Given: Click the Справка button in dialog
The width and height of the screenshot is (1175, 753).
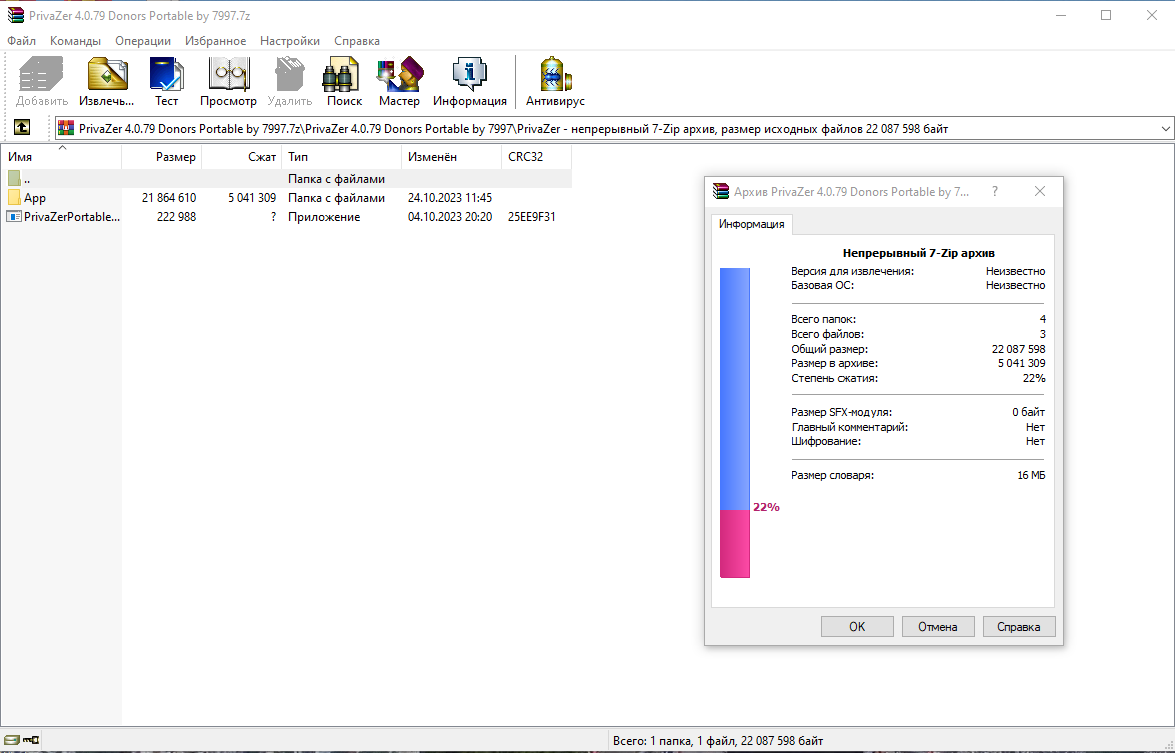Looking at the screenshot, I should [1018, 626].
